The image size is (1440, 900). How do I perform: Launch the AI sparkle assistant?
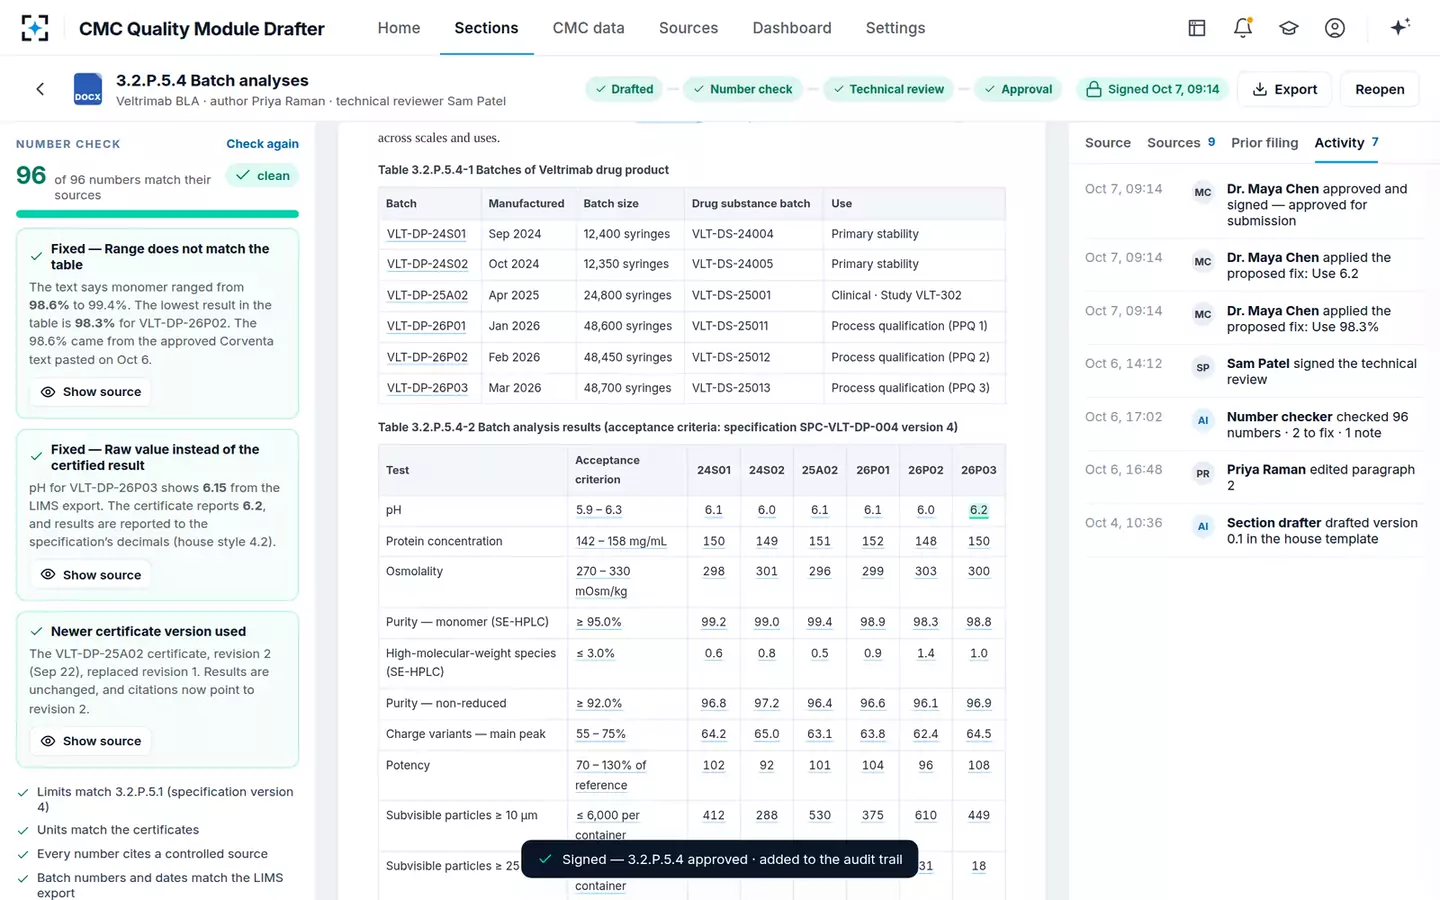click(x=1400, y=28)
